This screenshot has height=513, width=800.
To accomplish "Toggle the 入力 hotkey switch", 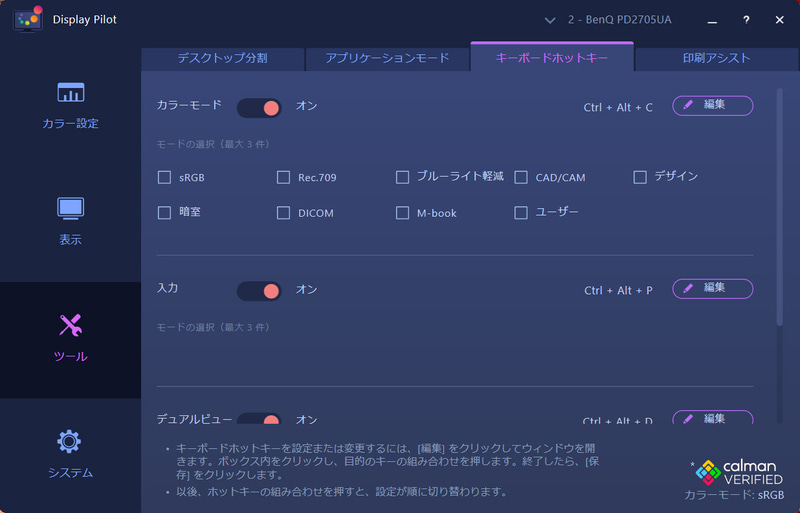I will coord(259,290).
